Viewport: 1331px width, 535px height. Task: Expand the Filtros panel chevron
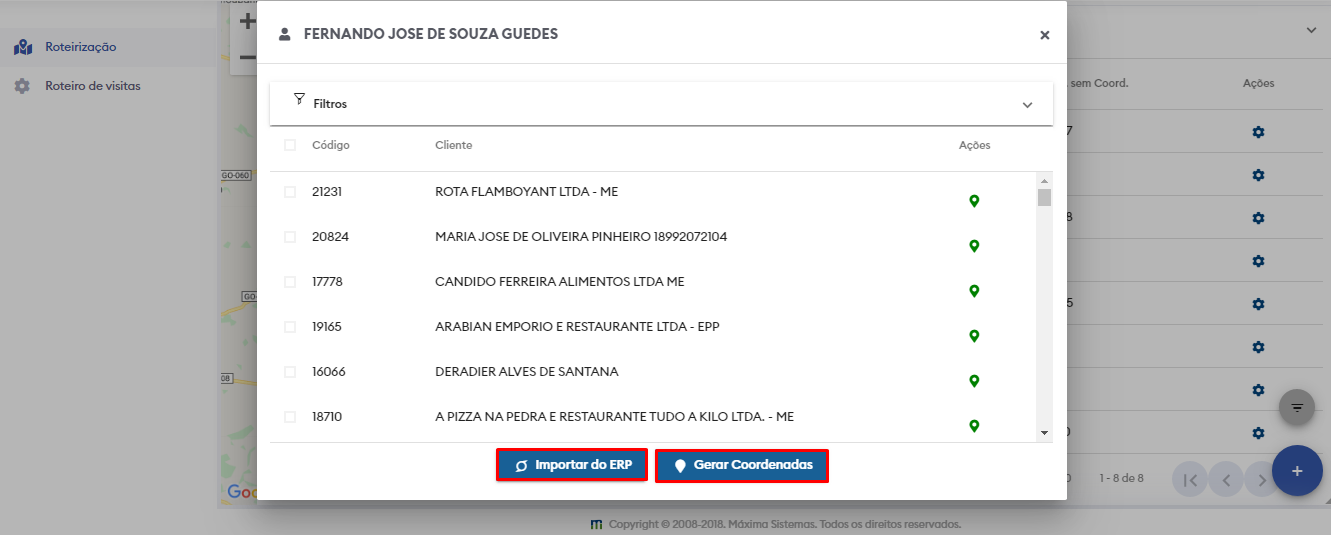tap(1027, 105)
